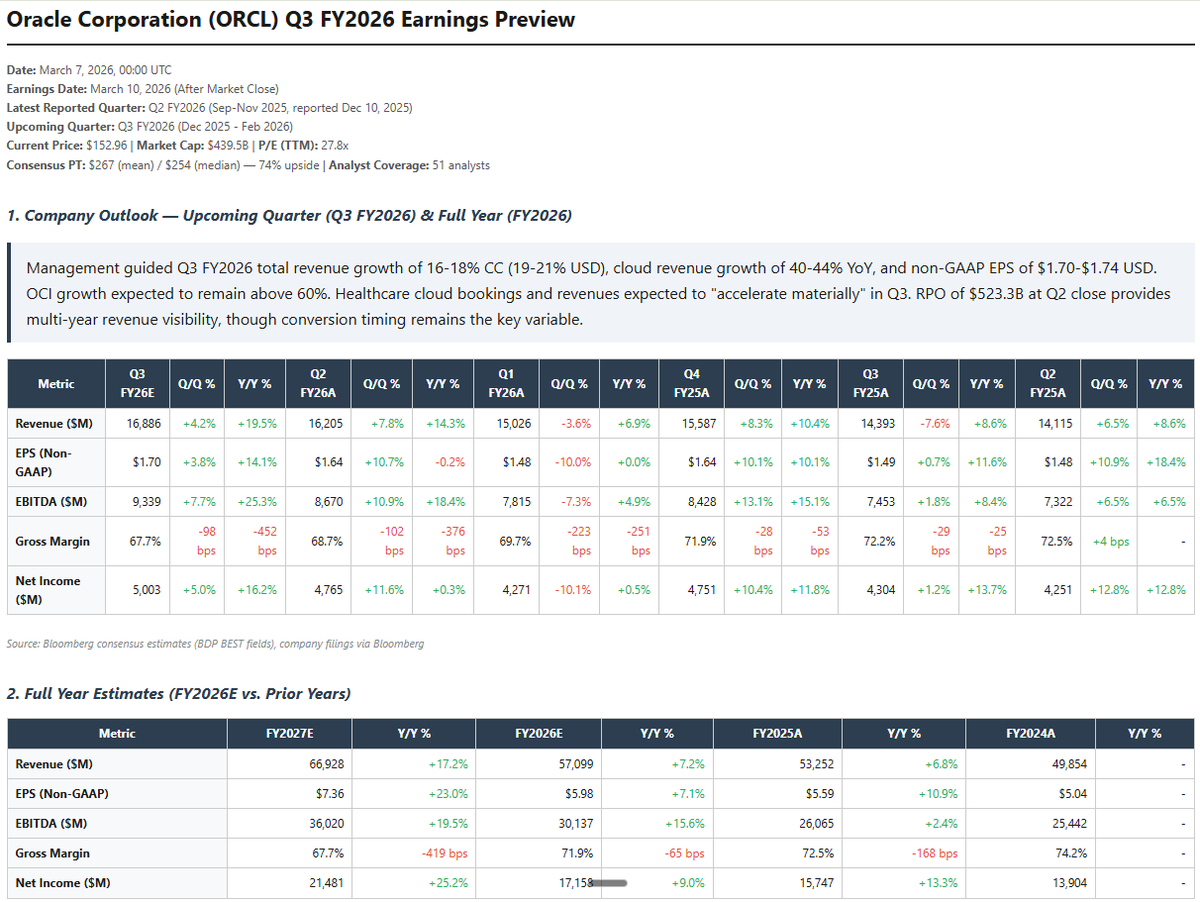Image resolution: width=1200 pixels, height=902 pixels.
Task: Click the Net Income value 4,251
Action: point(1058,590)
